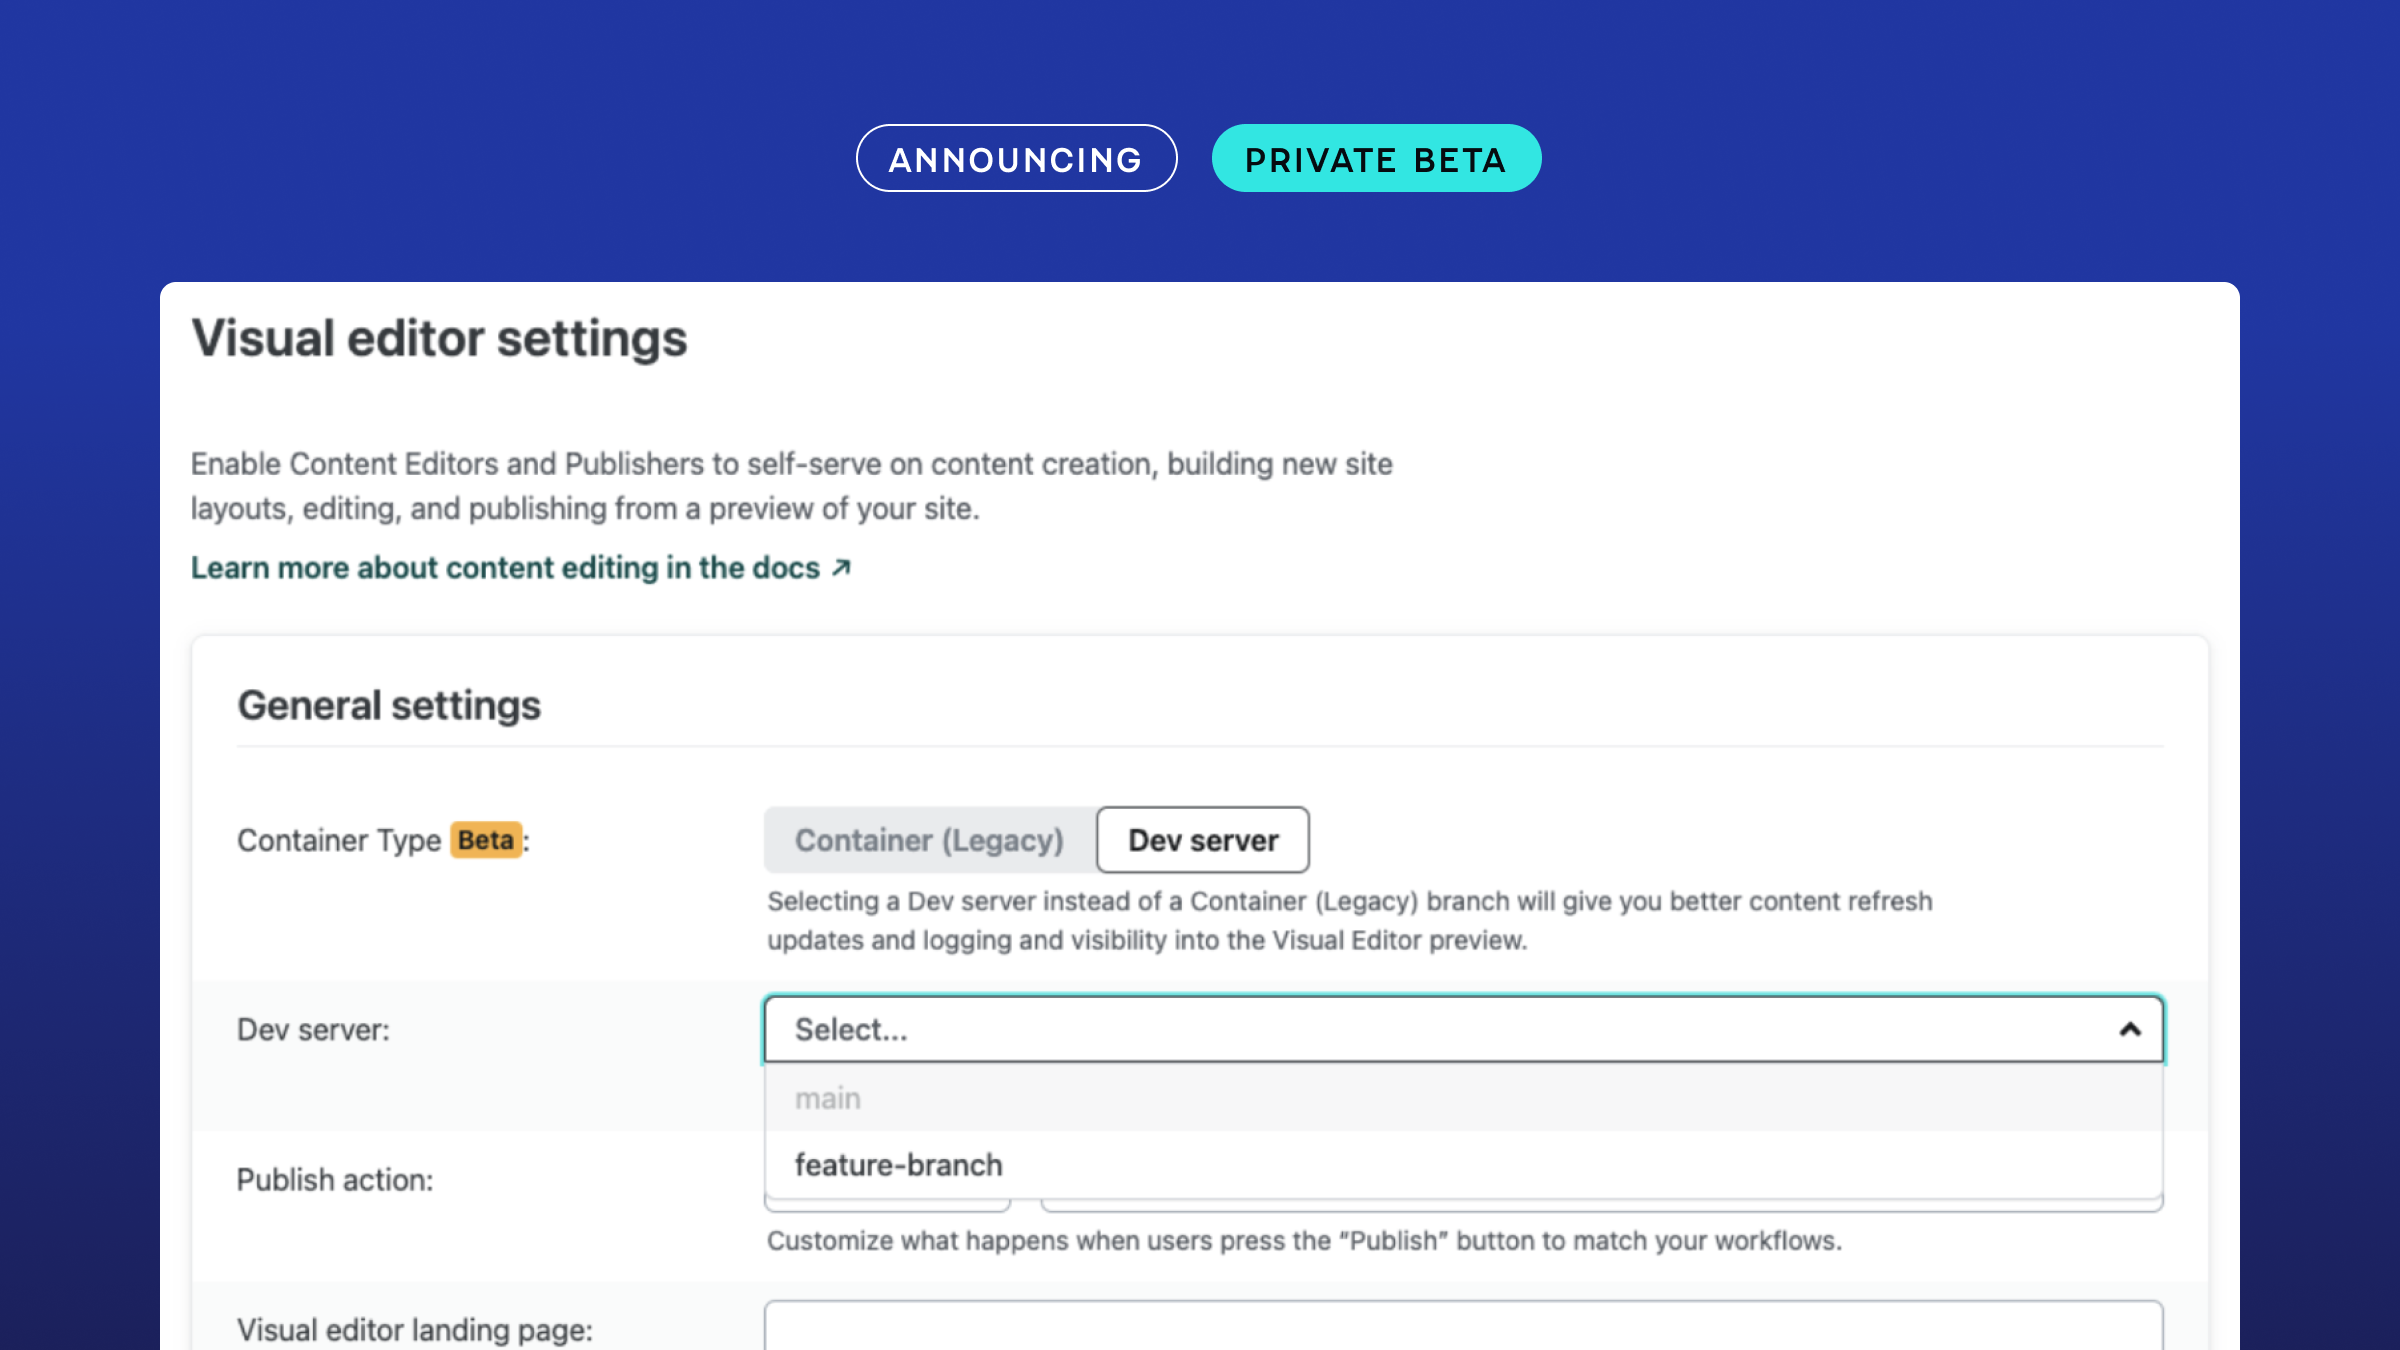2400x1350 pixels.
Task: Click the Select... placeholder in the Dev server box
Action: click(x=850, y=1029)
